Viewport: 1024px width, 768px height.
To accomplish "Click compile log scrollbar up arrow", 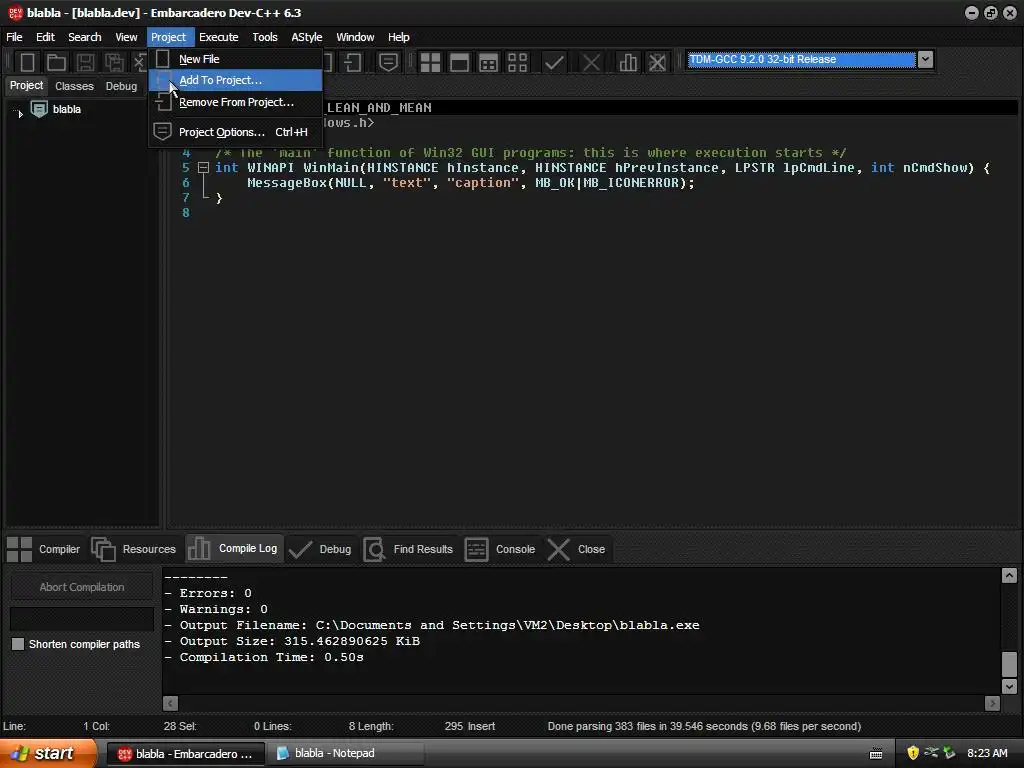I will click(1009, 575).
